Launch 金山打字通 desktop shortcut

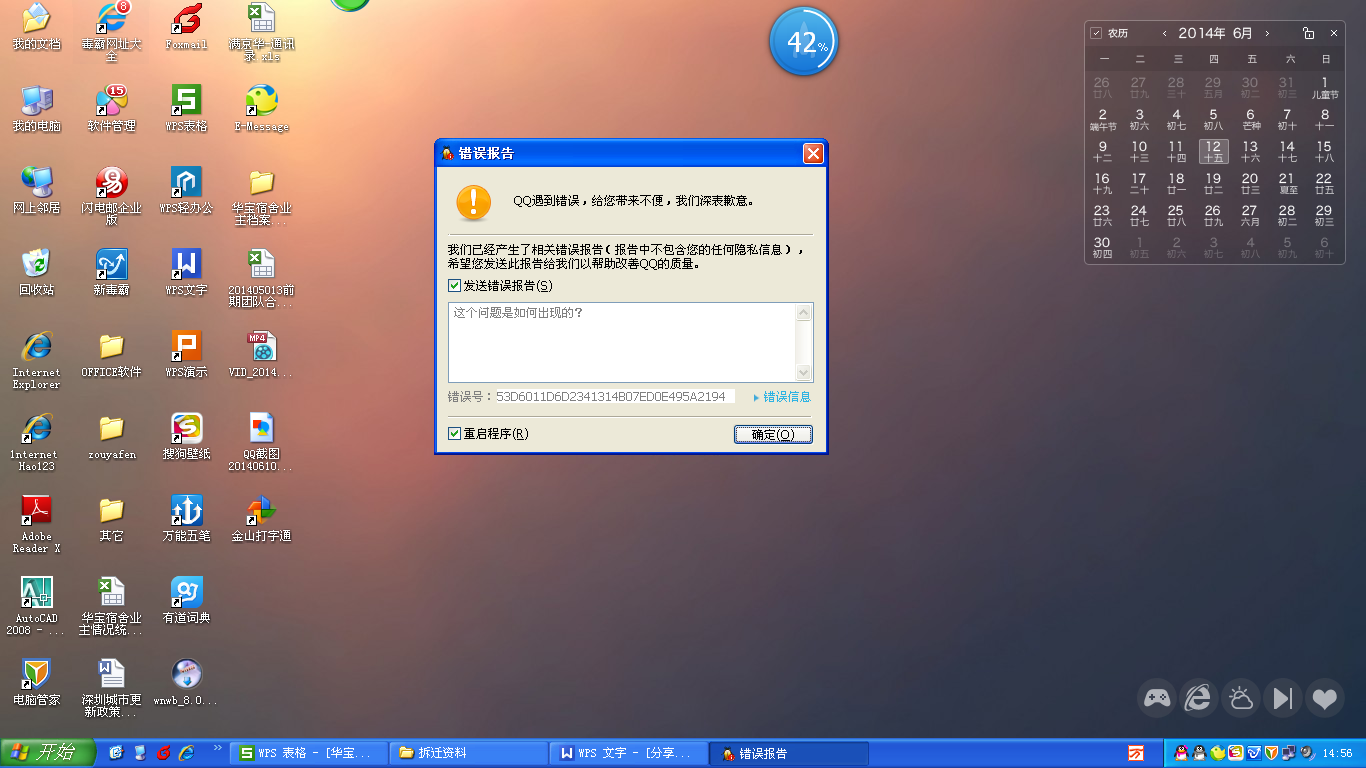(x=261, y=519)
